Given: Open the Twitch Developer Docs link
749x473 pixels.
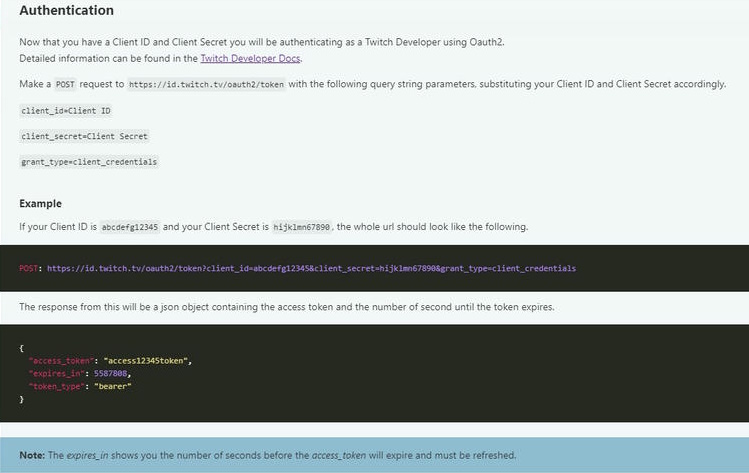Looking at the screenshot, I should [250, 58].
